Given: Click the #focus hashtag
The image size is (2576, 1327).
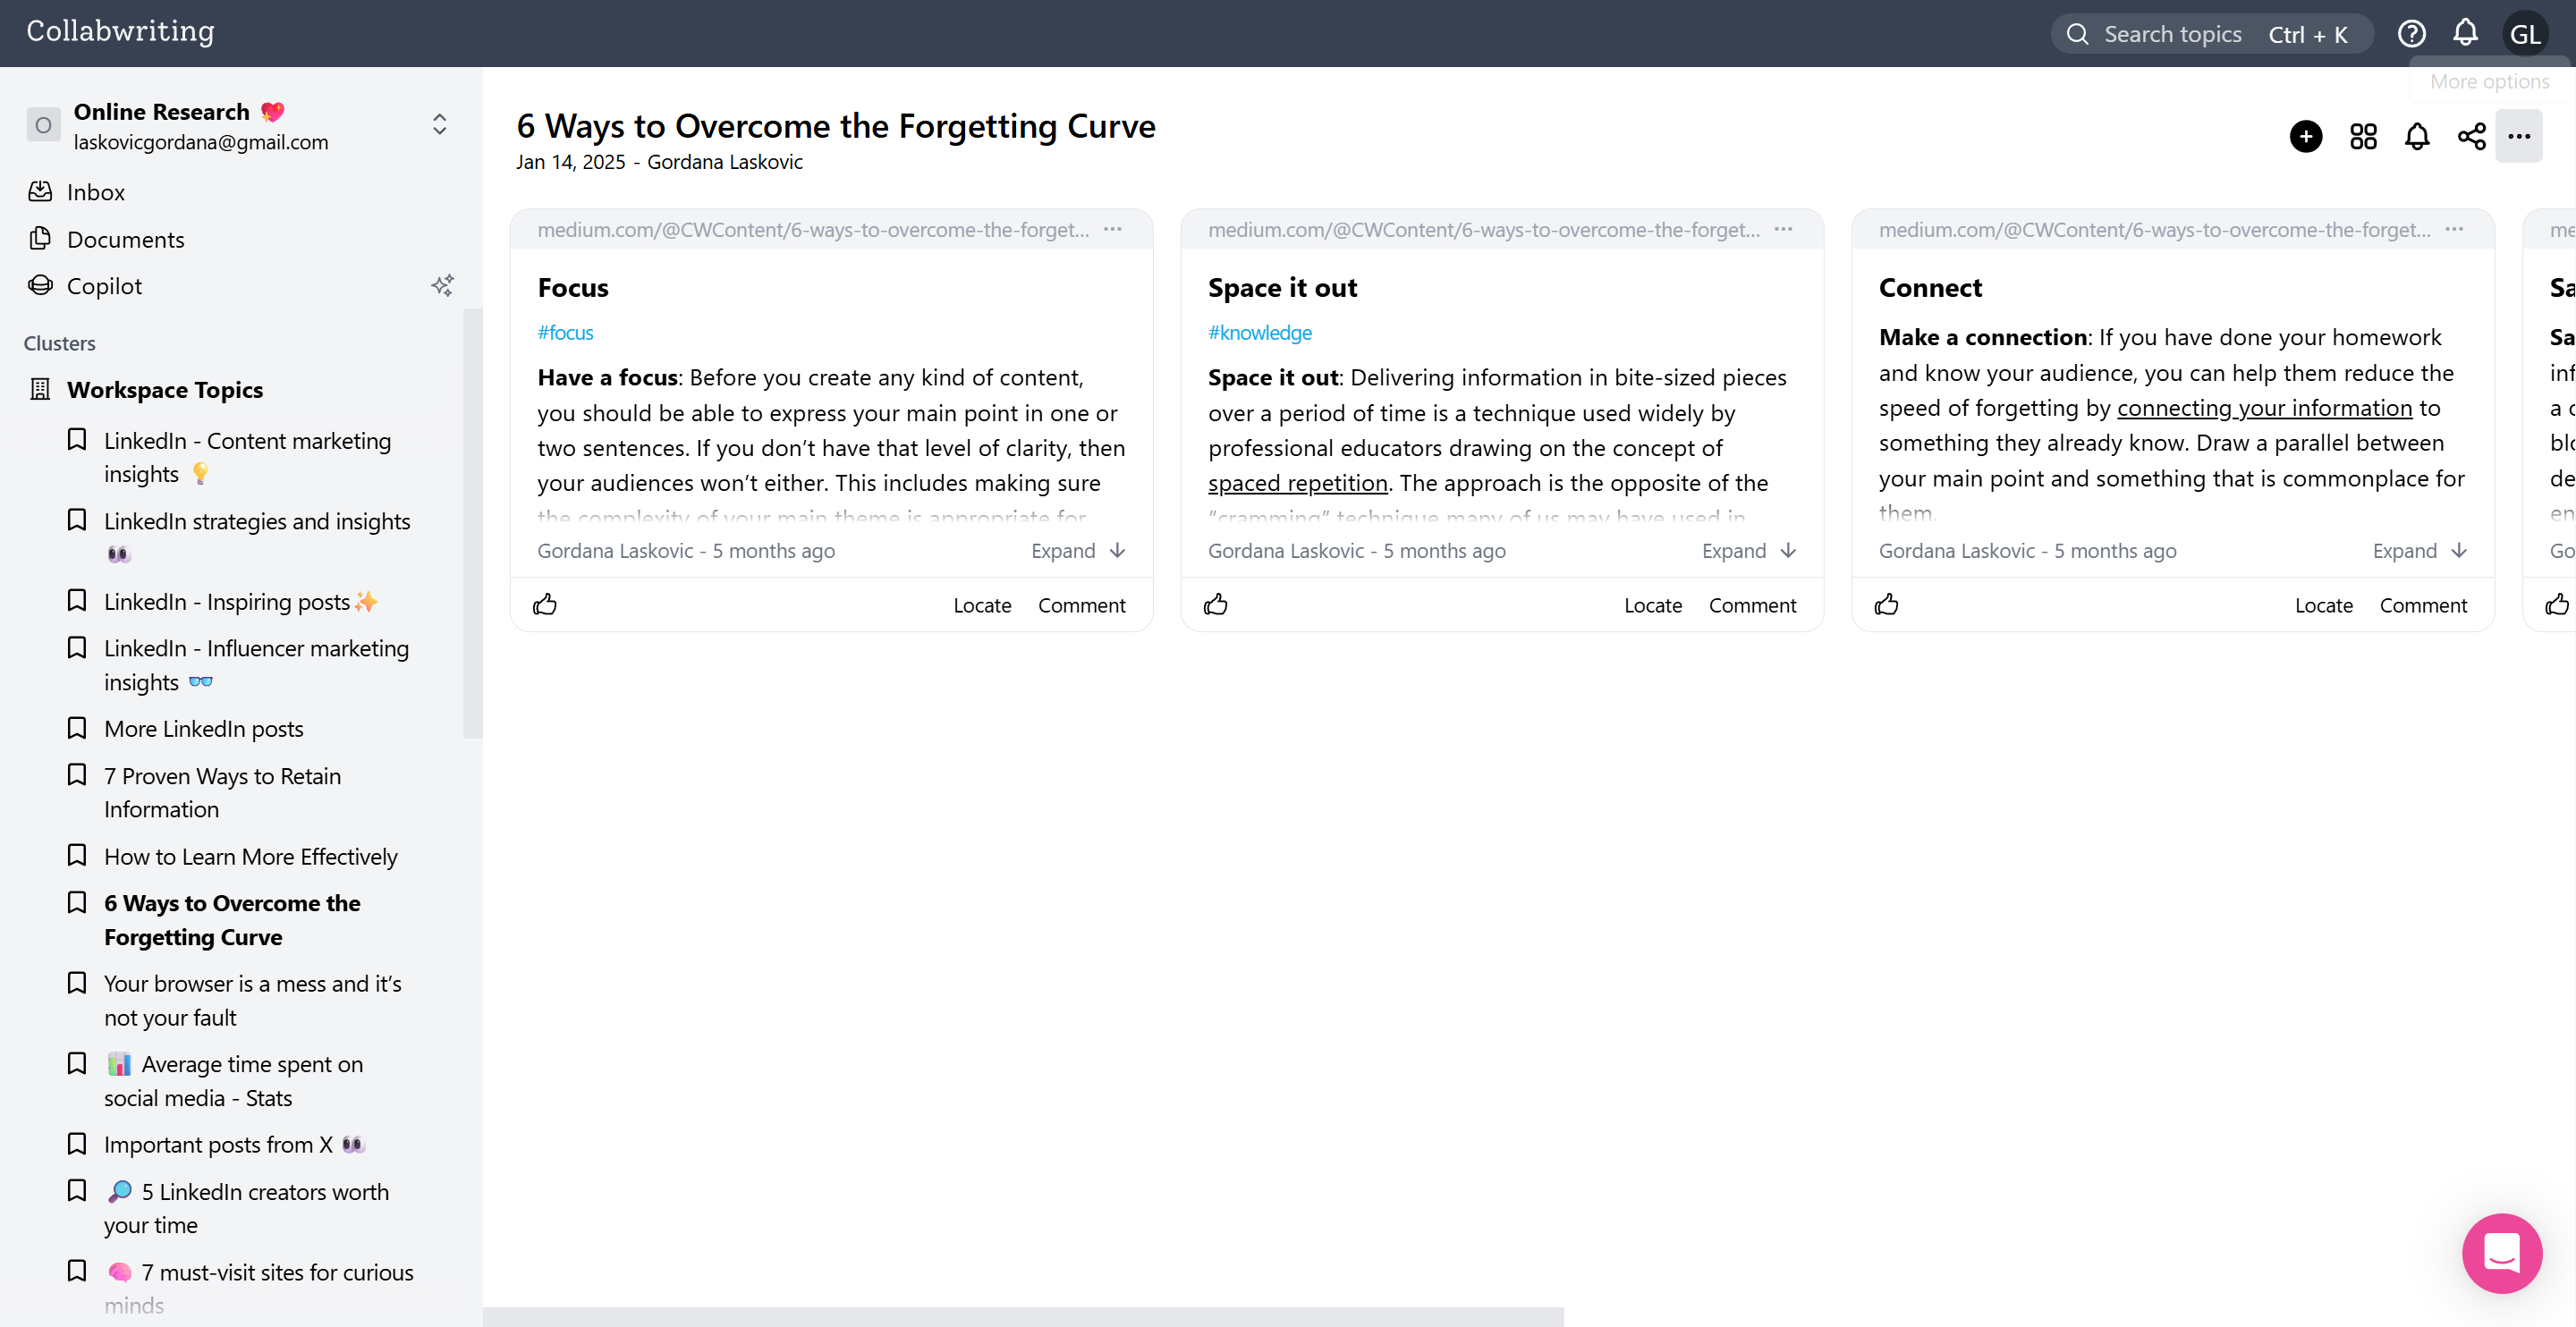Looking at the screenshot, I should click(x=565, y=333).
